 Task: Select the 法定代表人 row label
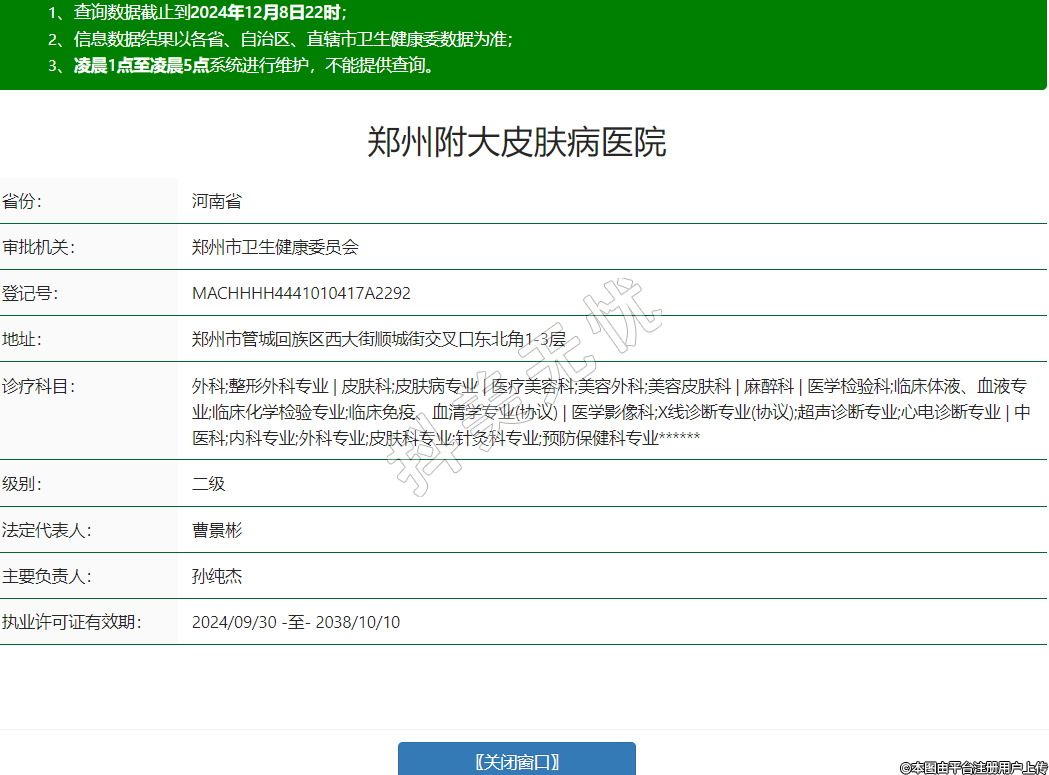coord(47,530)
